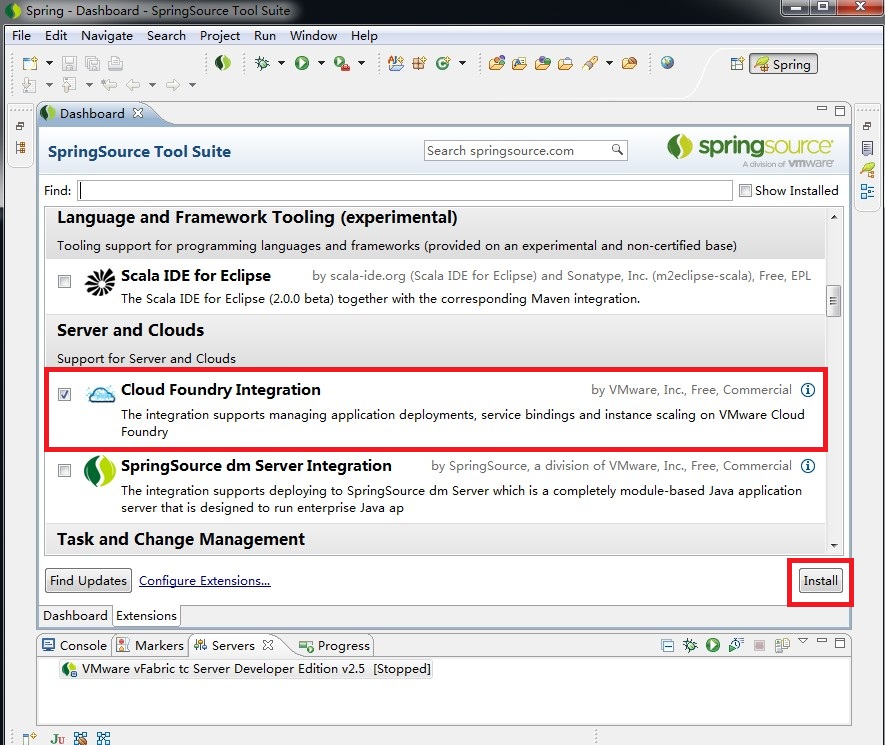Click the Run External Tools icon
This screenshot has width=885, height=745.
point(341,63)
